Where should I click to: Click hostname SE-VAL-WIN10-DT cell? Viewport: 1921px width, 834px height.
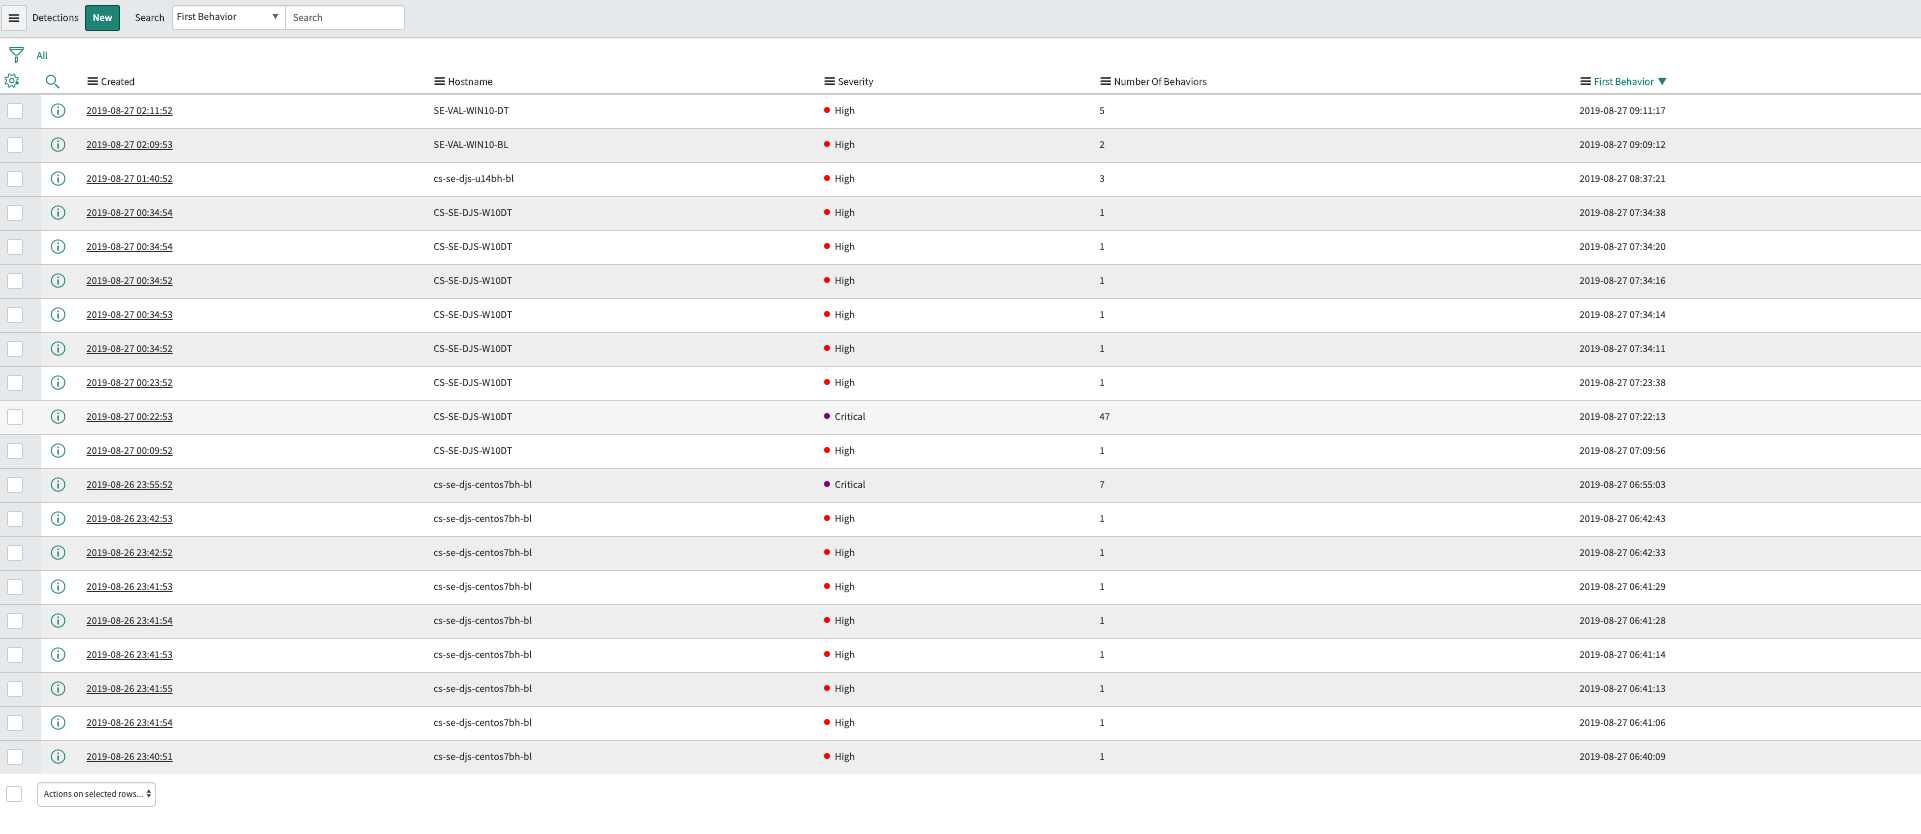click(471, 111)
